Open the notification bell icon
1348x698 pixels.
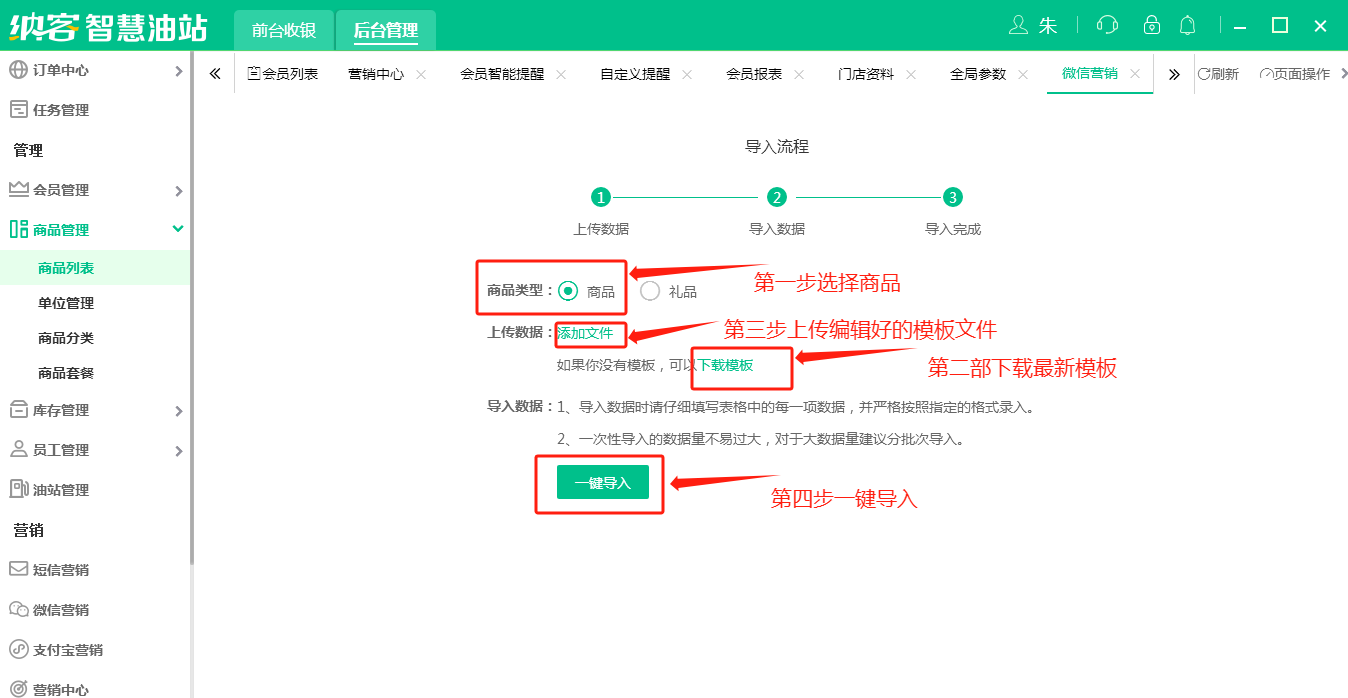click(x=1188, y=25)
